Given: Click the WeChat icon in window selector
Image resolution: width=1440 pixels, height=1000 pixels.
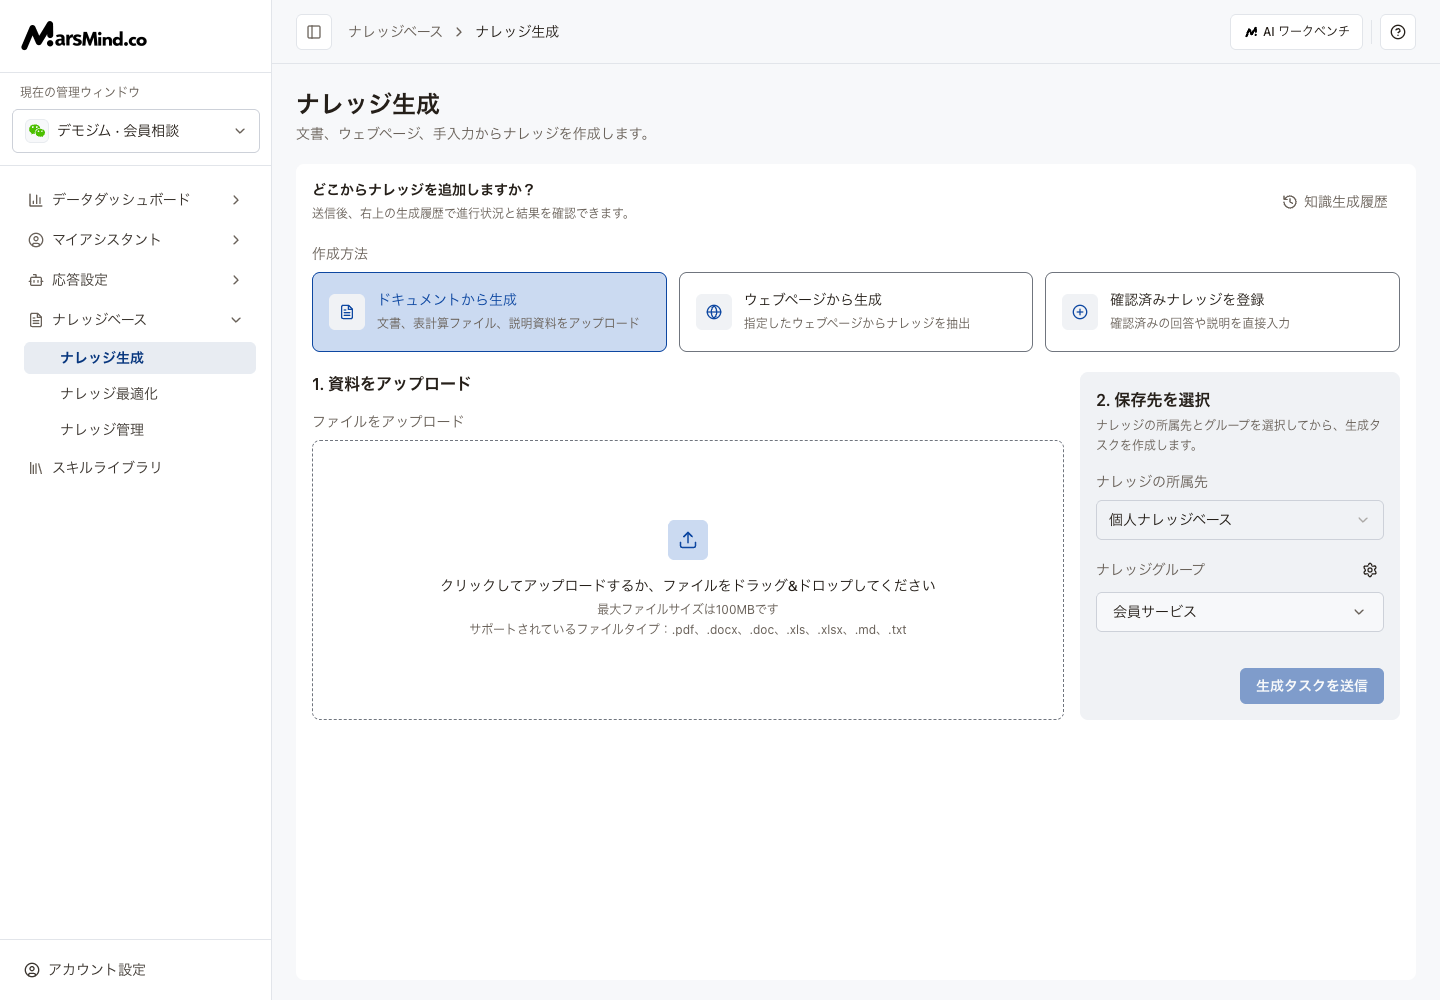Looking at the screenshot, I should [37, 131].
